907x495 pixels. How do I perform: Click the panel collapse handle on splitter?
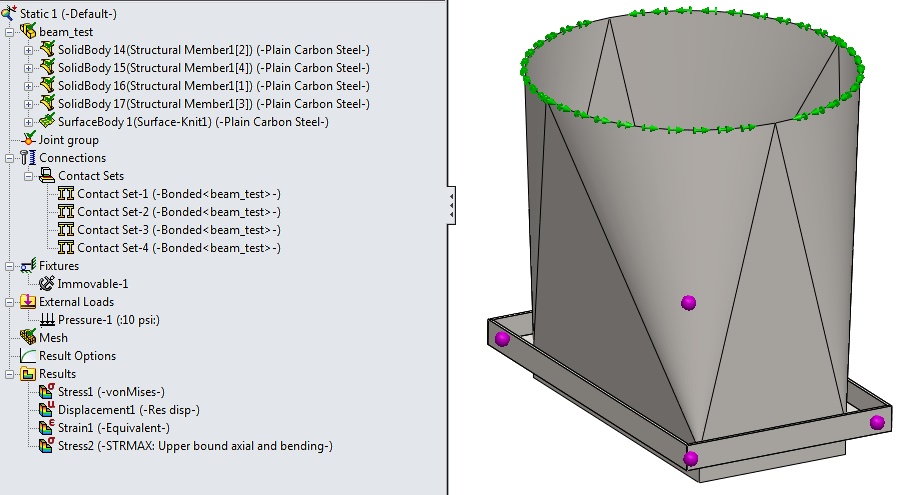tap(451, 205)
